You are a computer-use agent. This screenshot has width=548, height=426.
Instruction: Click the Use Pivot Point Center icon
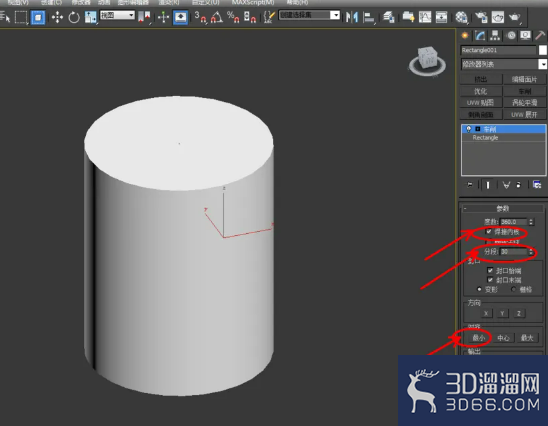(x=144, y=16)
